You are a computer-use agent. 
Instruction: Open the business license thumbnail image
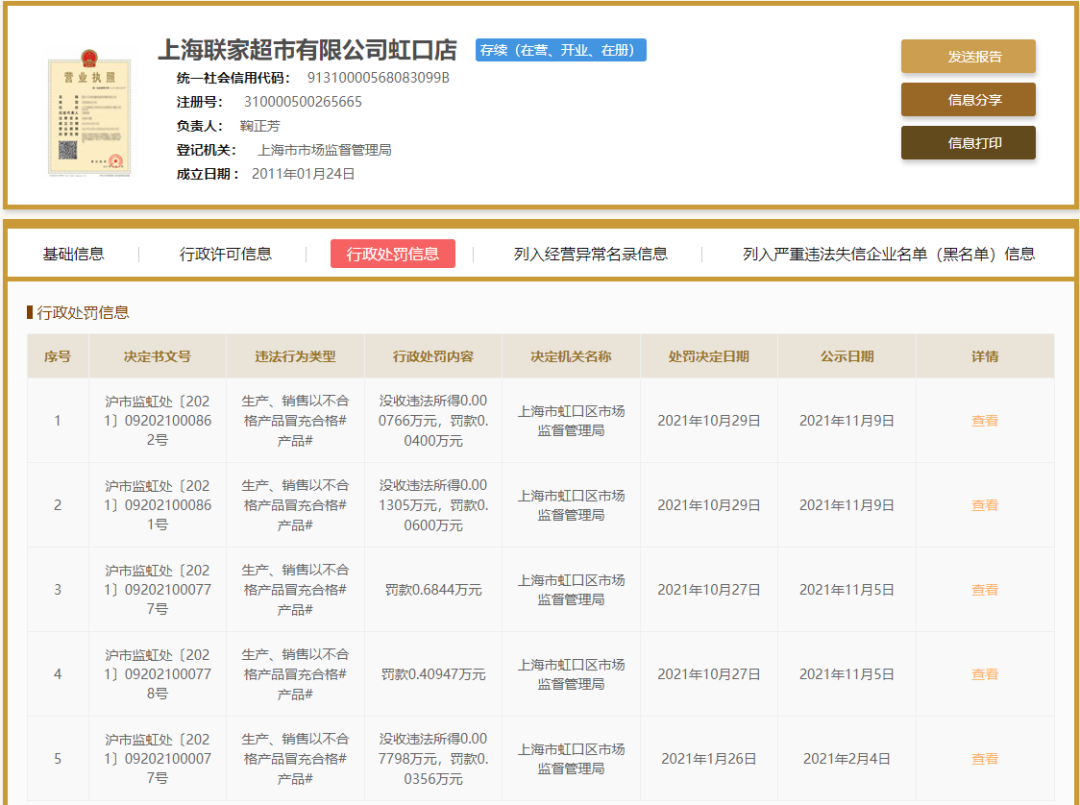pos(88,114)
